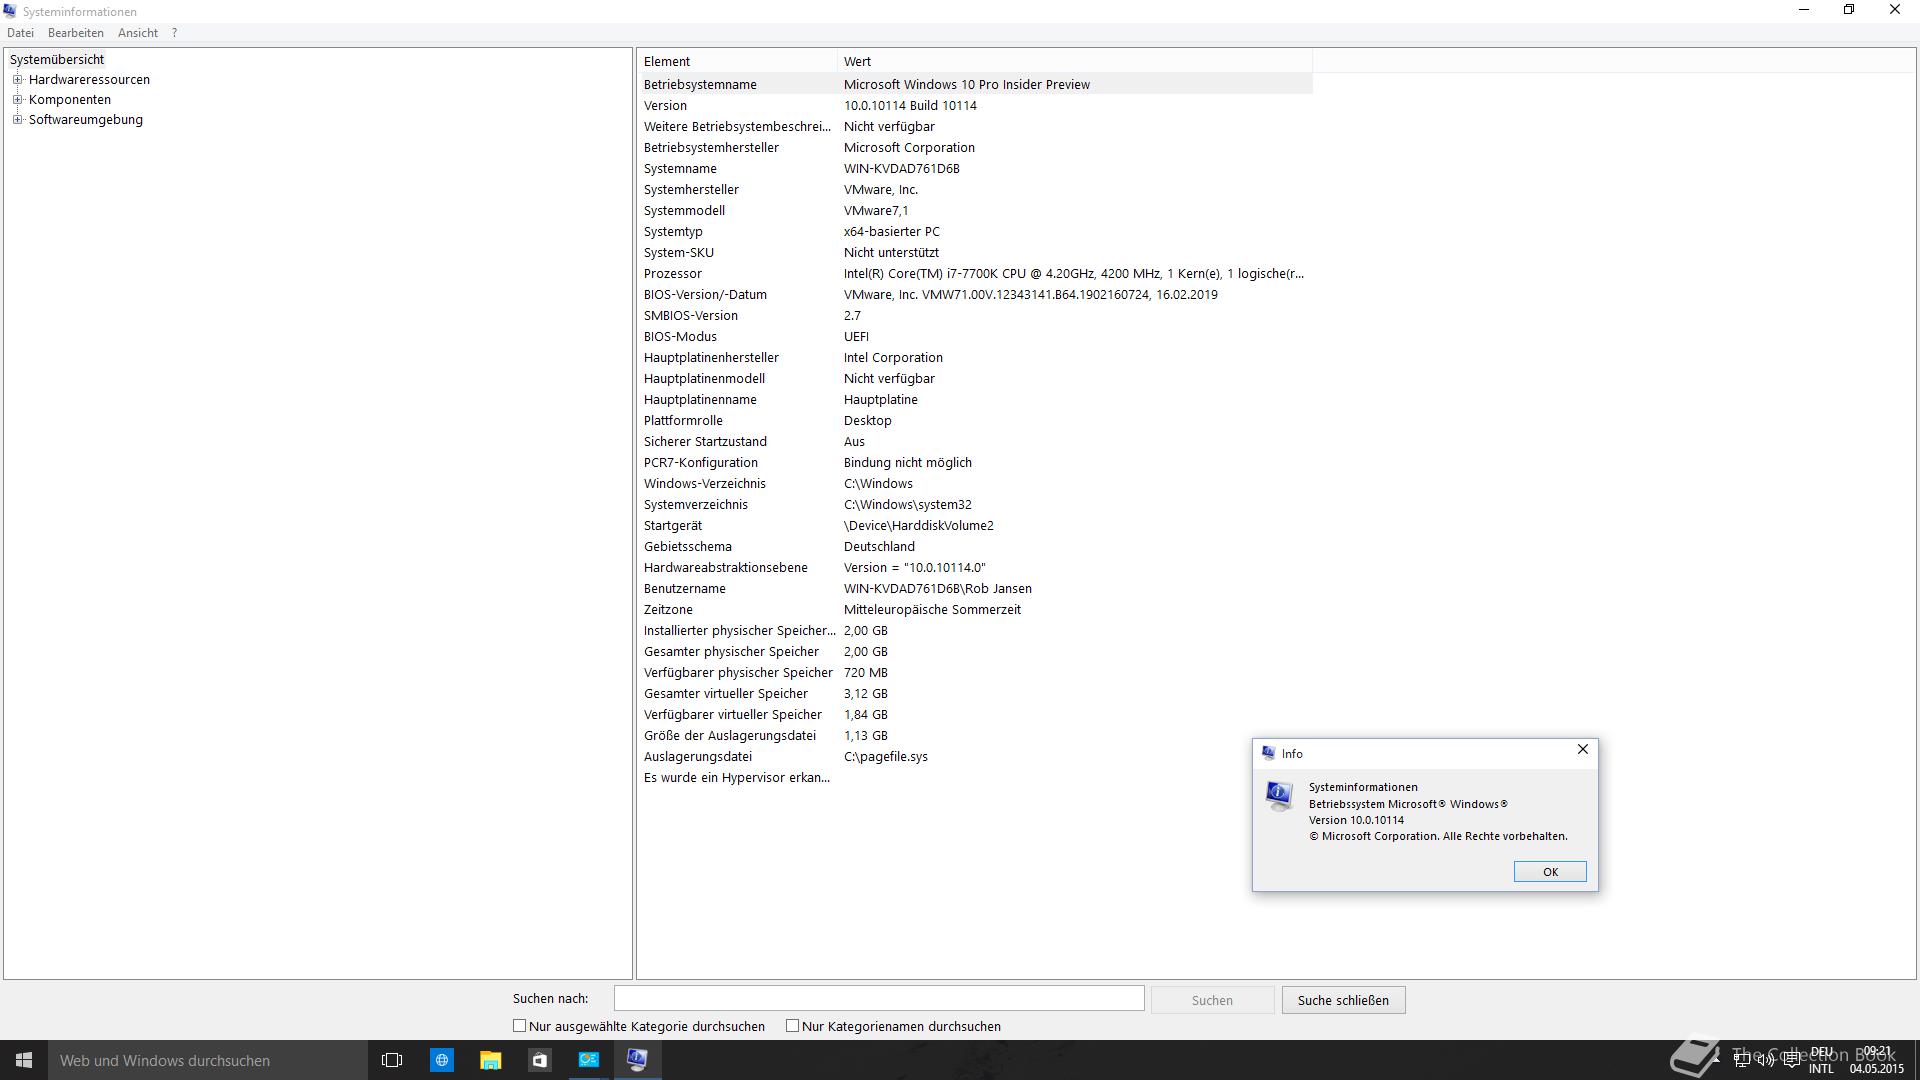Open the Store app from the taskbar
The width and height of the screenshot is (1920, 1080).
[539, 1060]
